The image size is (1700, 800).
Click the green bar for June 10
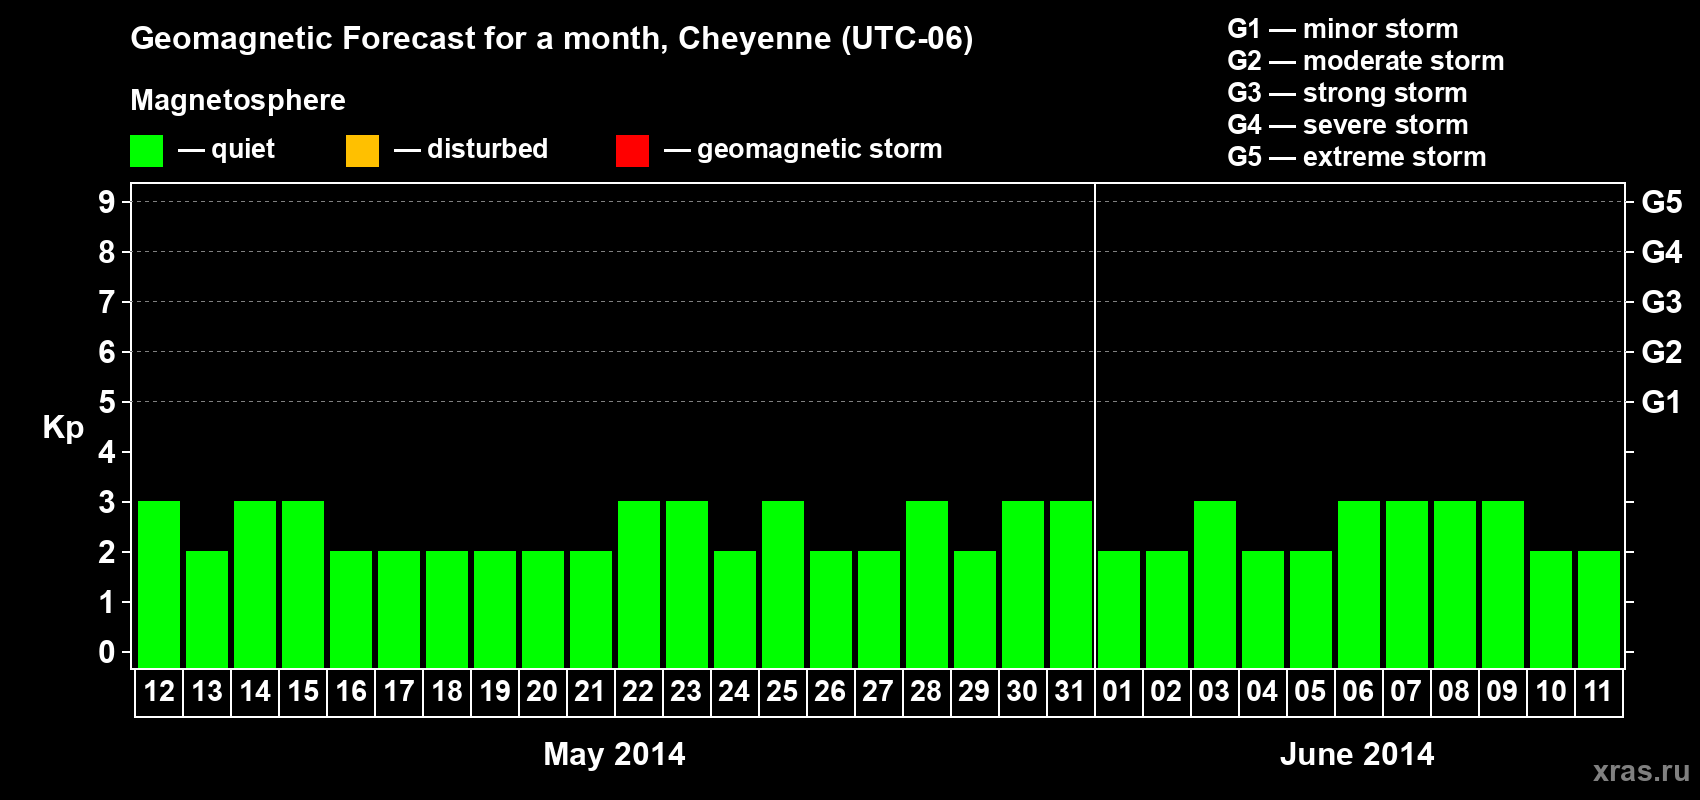[1551, 609]
